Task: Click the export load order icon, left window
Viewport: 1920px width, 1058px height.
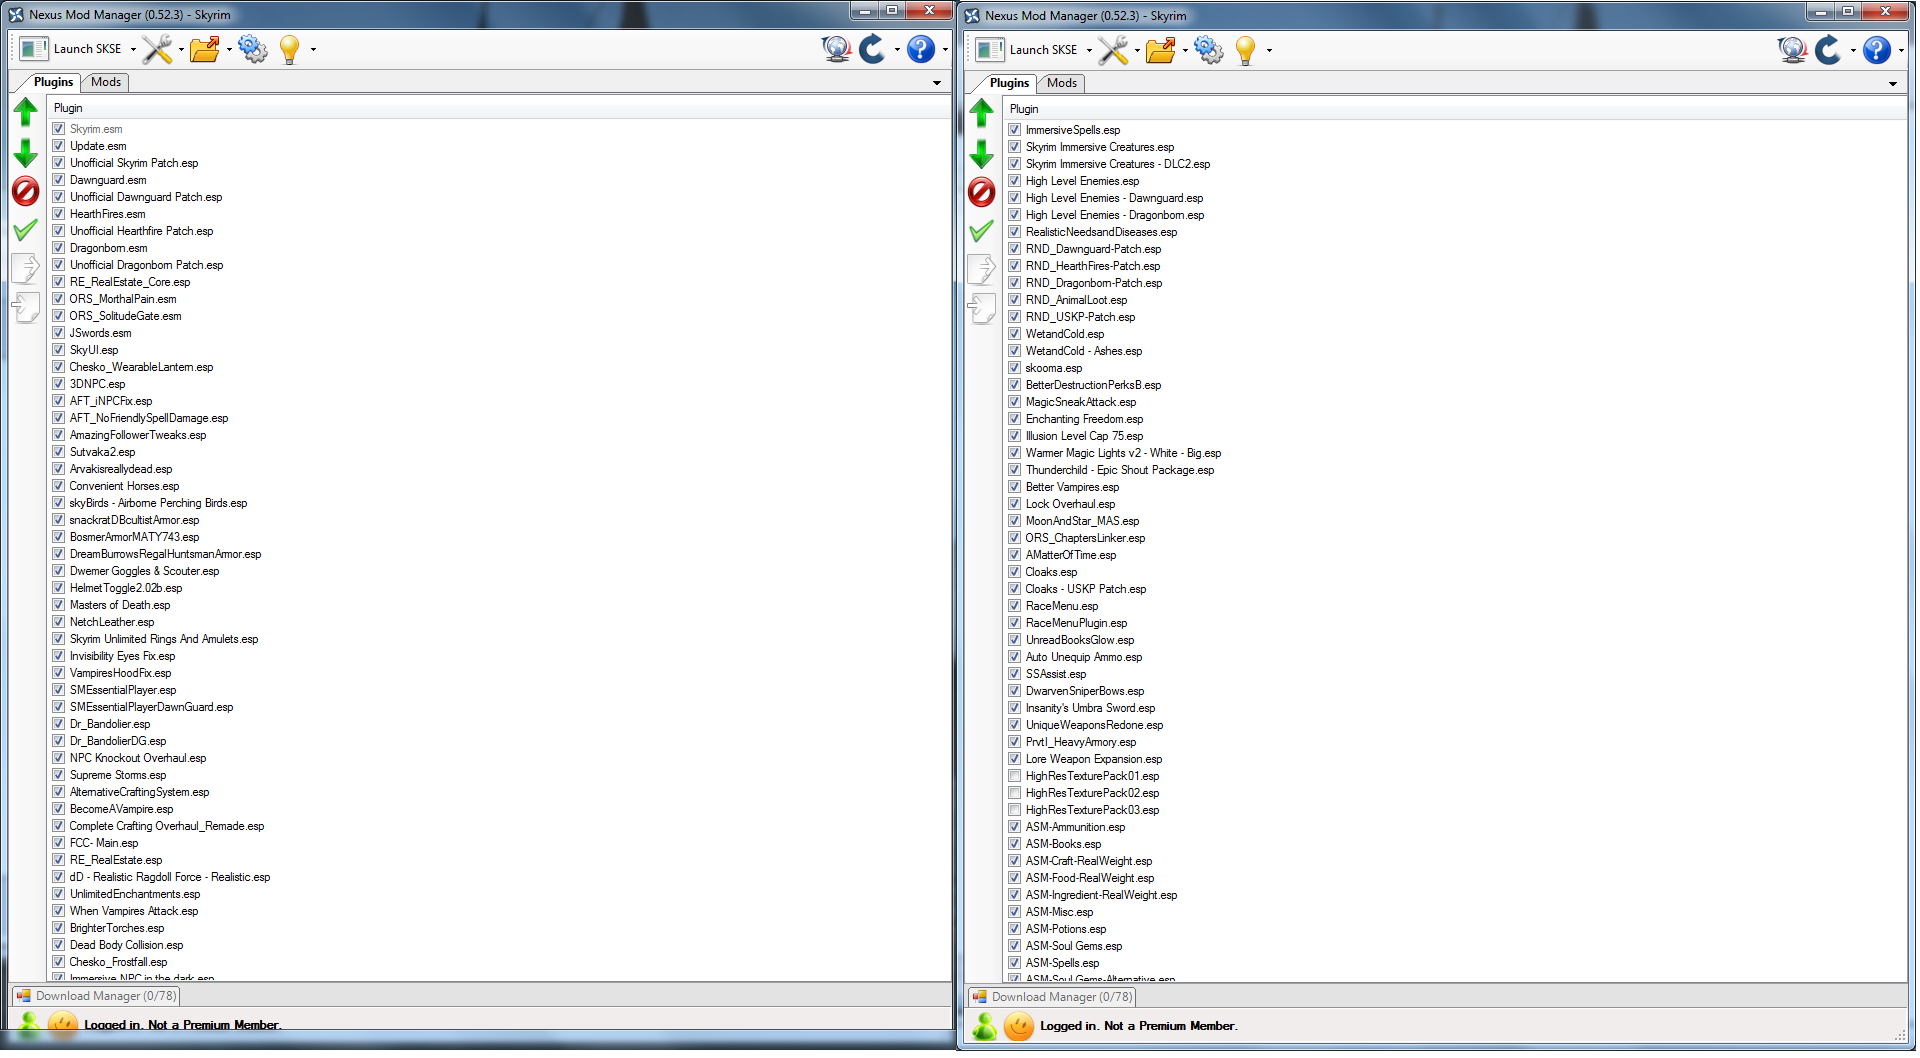Action: pyautogui.click(x=26, y=268)
